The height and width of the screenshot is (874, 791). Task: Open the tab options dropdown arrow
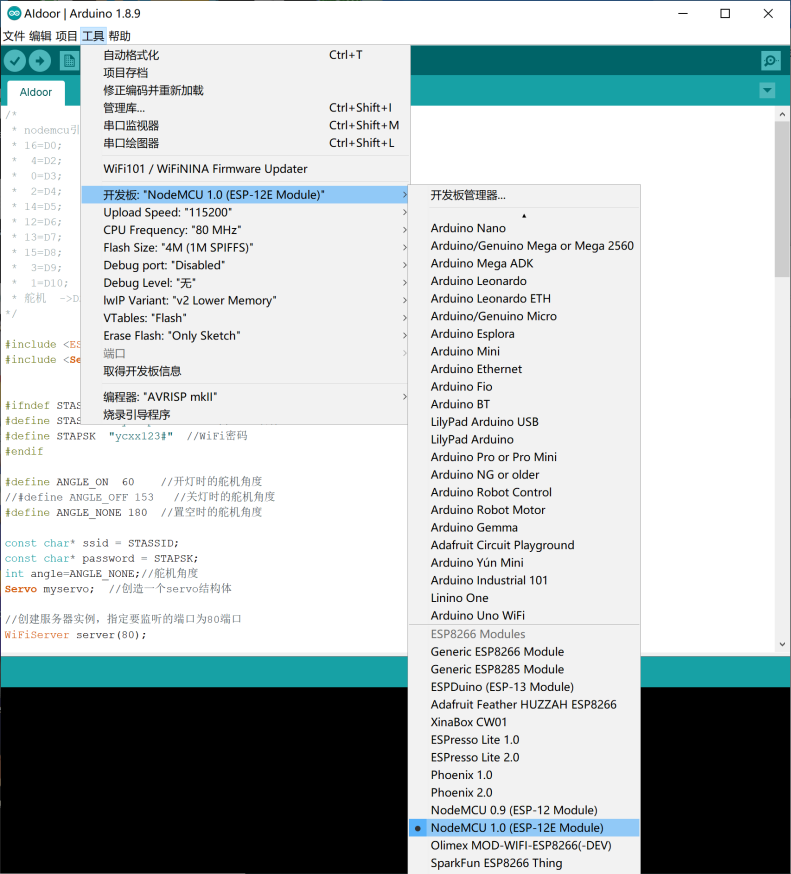[768, 90]
